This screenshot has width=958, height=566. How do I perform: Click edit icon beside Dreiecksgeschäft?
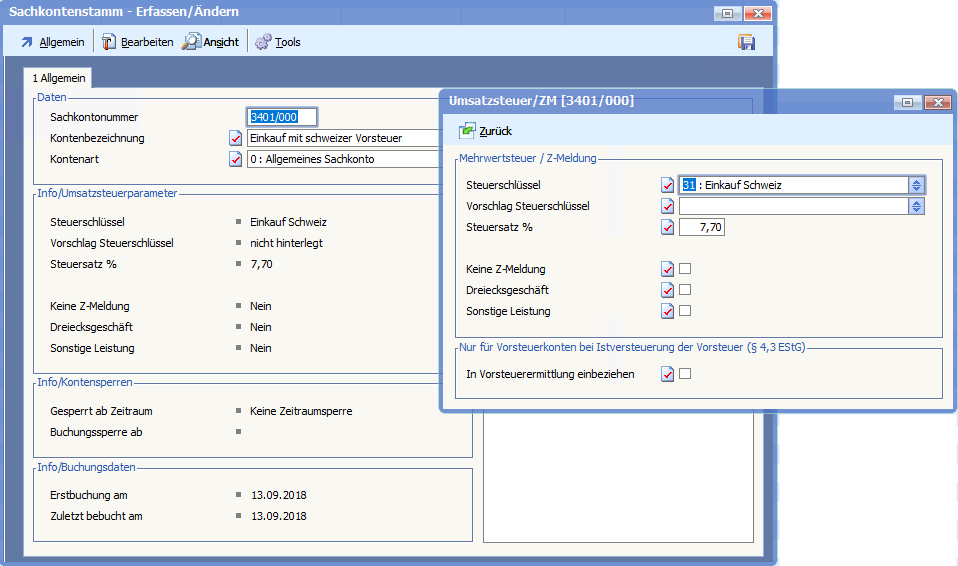tap(667, 290)
